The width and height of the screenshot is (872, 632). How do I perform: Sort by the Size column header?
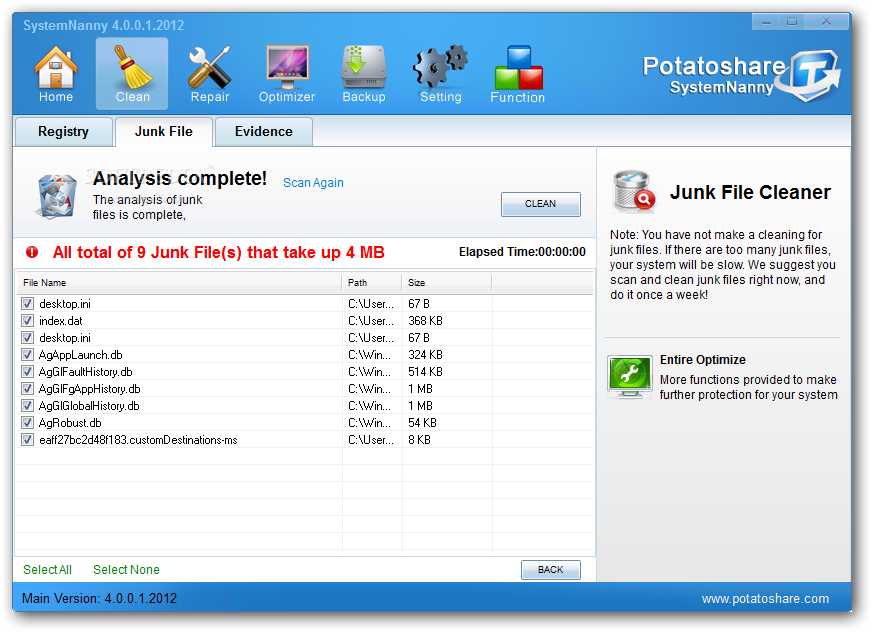pyautogui.click(x=447, y=283)
